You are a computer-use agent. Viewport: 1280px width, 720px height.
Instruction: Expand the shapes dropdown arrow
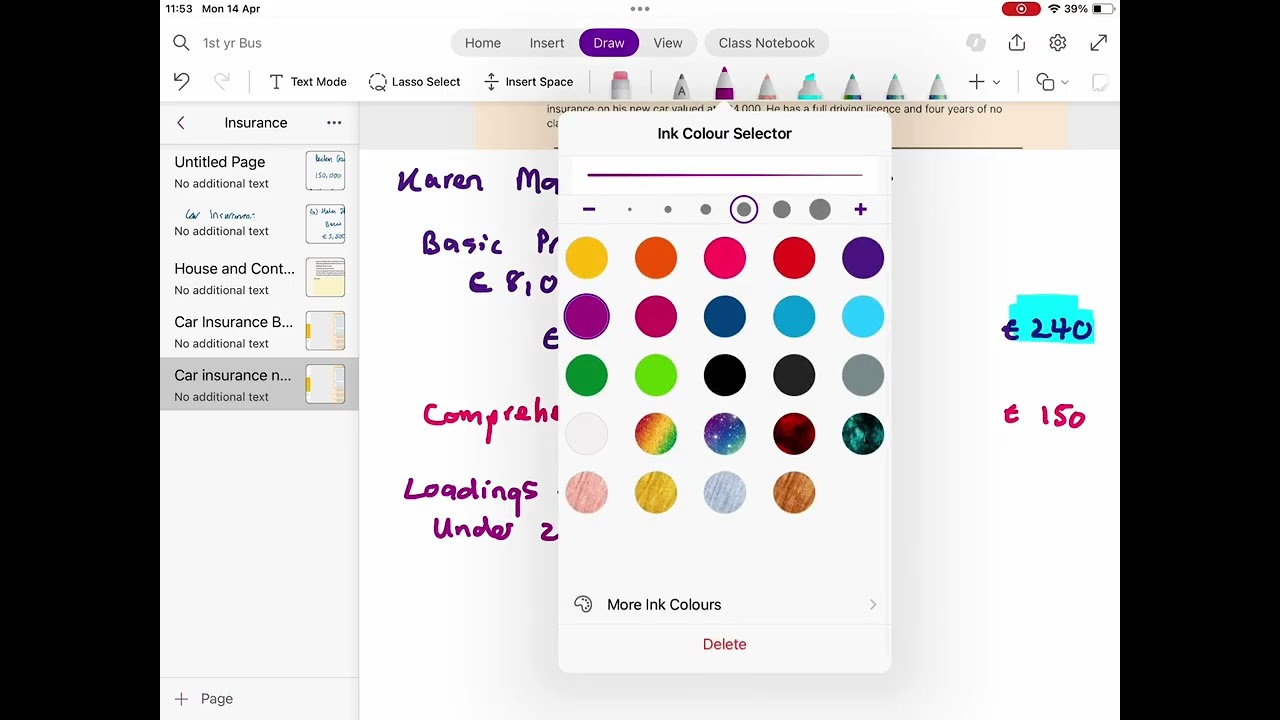(x=1064, y=83)
